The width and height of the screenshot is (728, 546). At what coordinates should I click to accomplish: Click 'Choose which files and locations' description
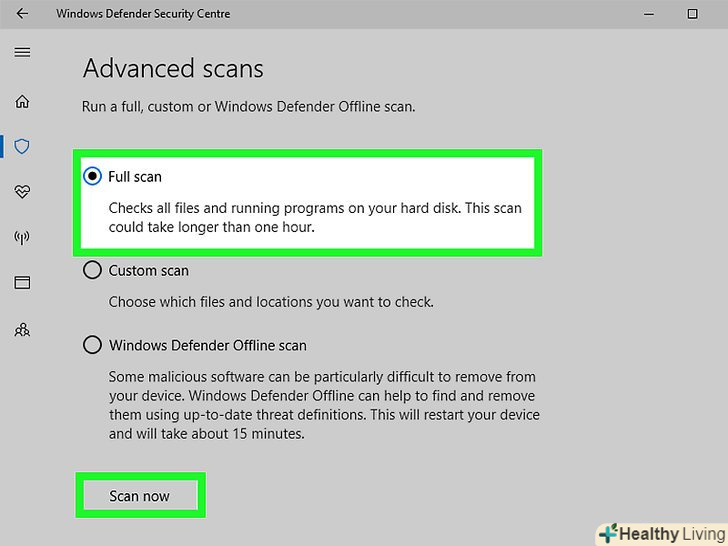pos(271,302)
